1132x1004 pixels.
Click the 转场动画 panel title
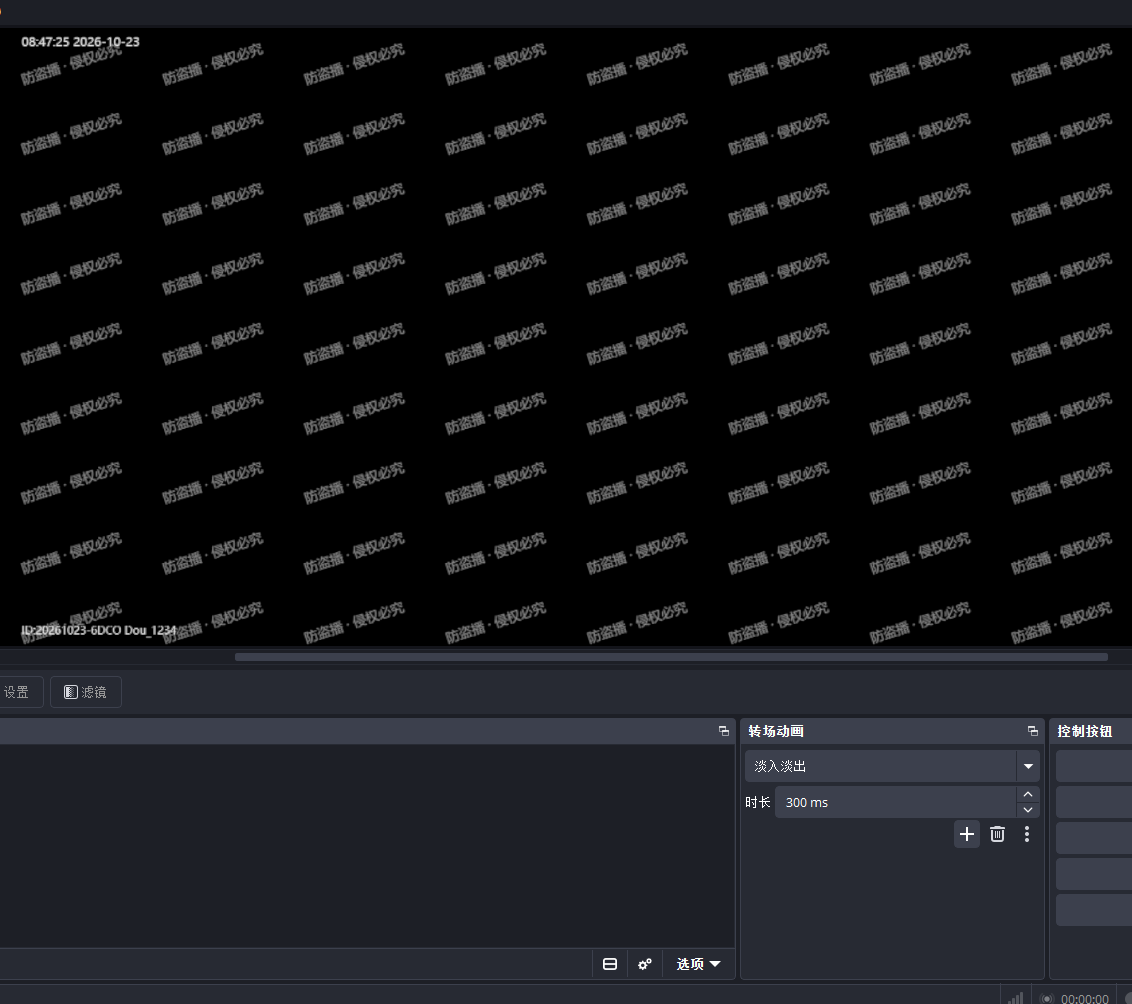[x=776, y=731]
